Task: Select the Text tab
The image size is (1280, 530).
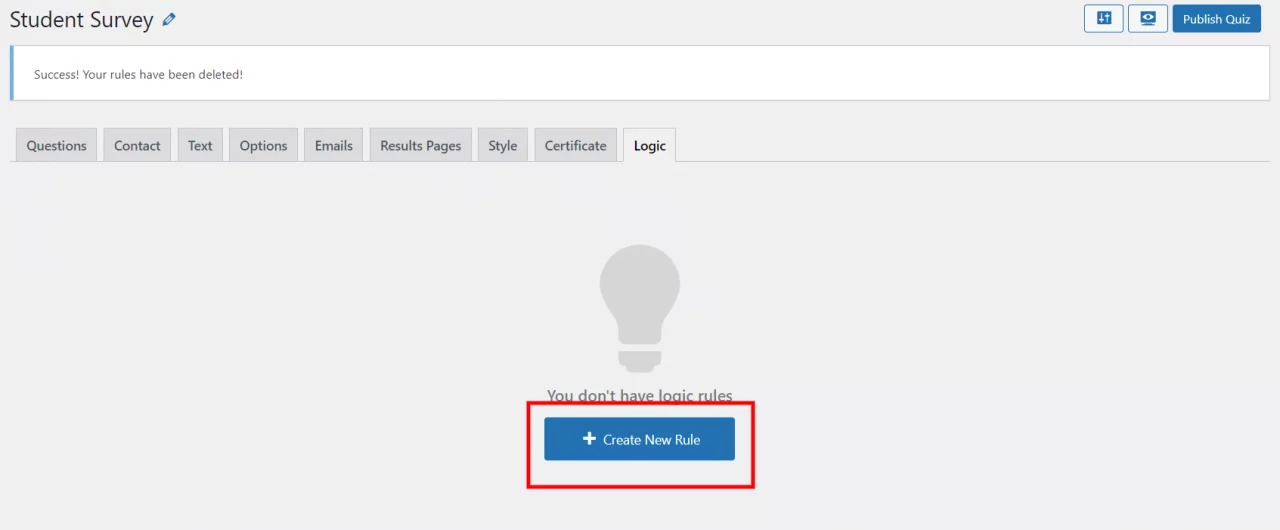Action: click(x=200, y=145)
